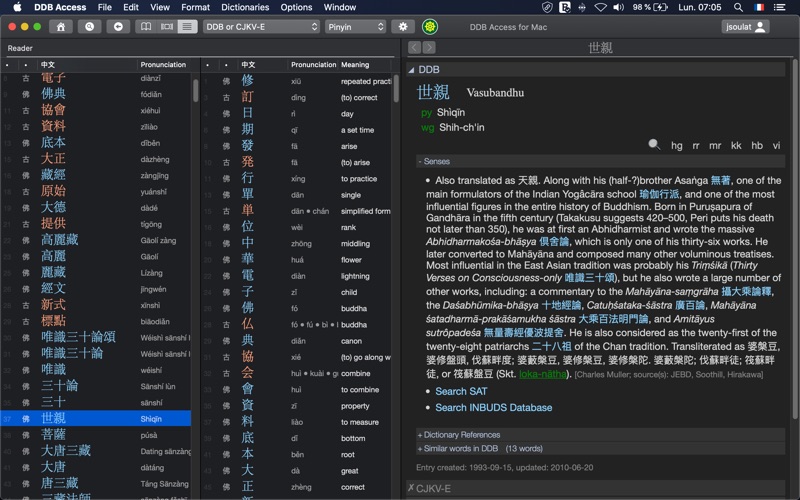Open the Apple menu
800x500 pixels.
[17, 7]
